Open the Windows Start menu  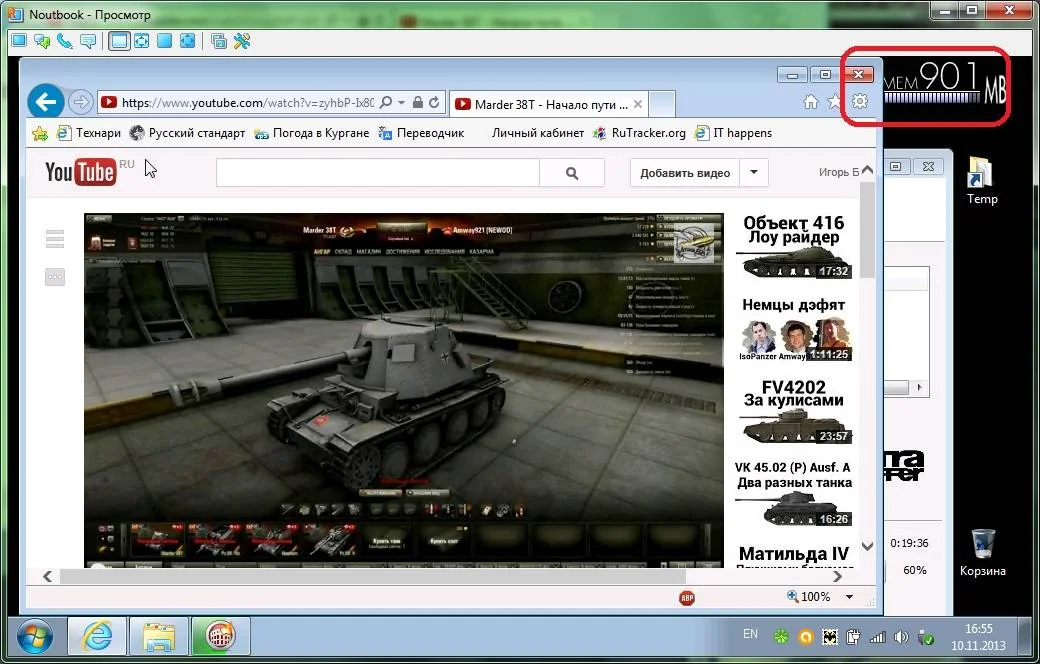coord(34,637)
